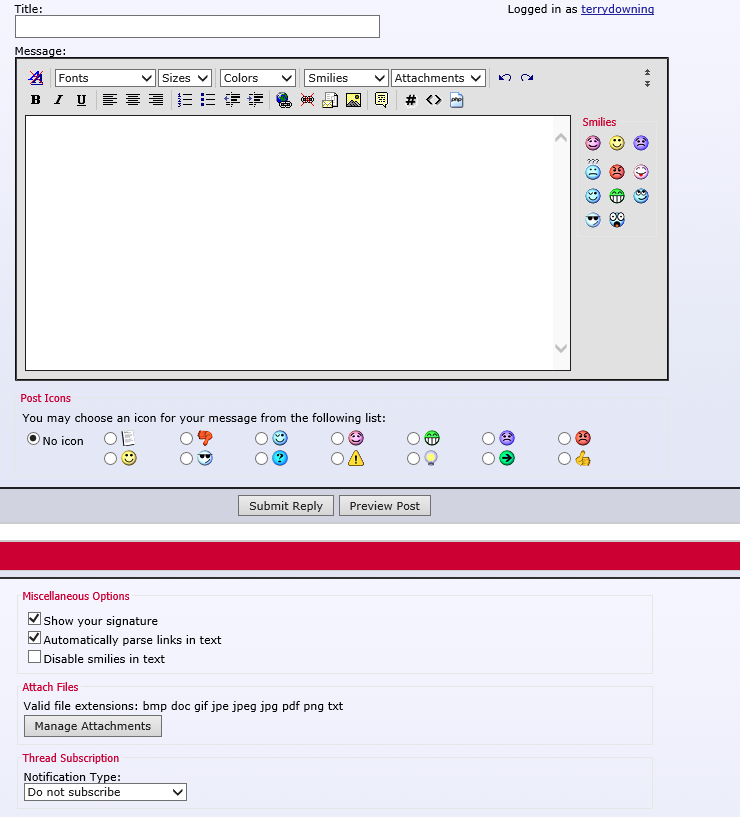
Task: Insert an email link
Action: 330,100
